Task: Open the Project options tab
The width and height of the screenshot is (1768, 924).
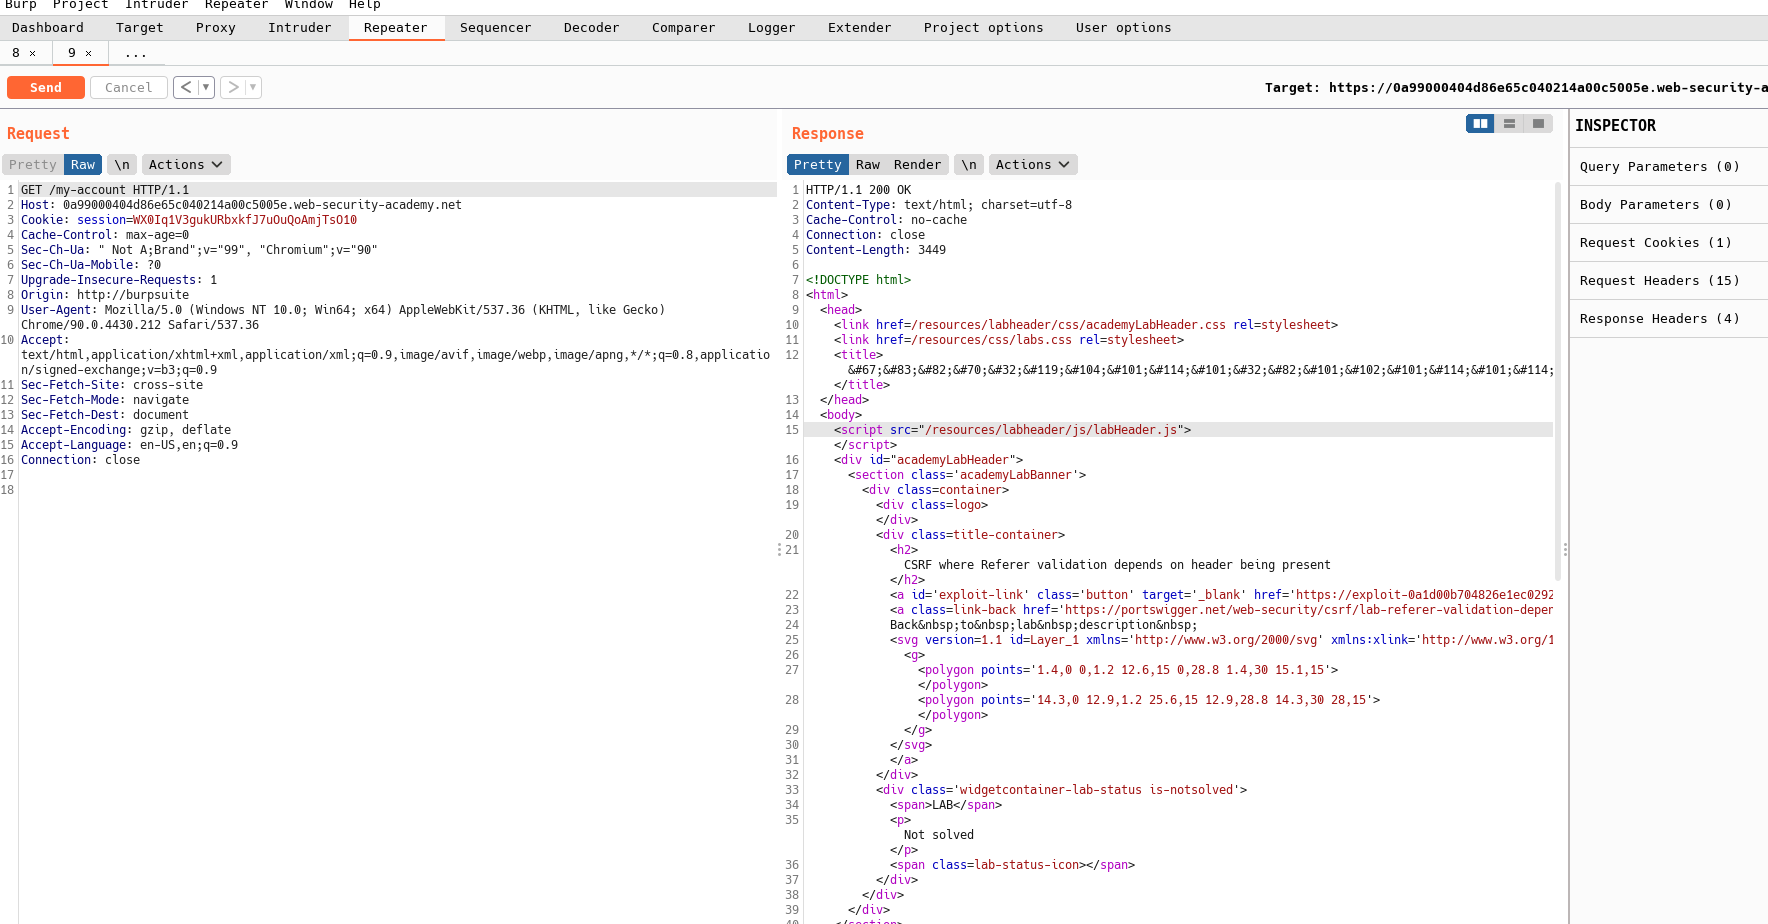Action: pyautogui.click(x=984, y=28)
